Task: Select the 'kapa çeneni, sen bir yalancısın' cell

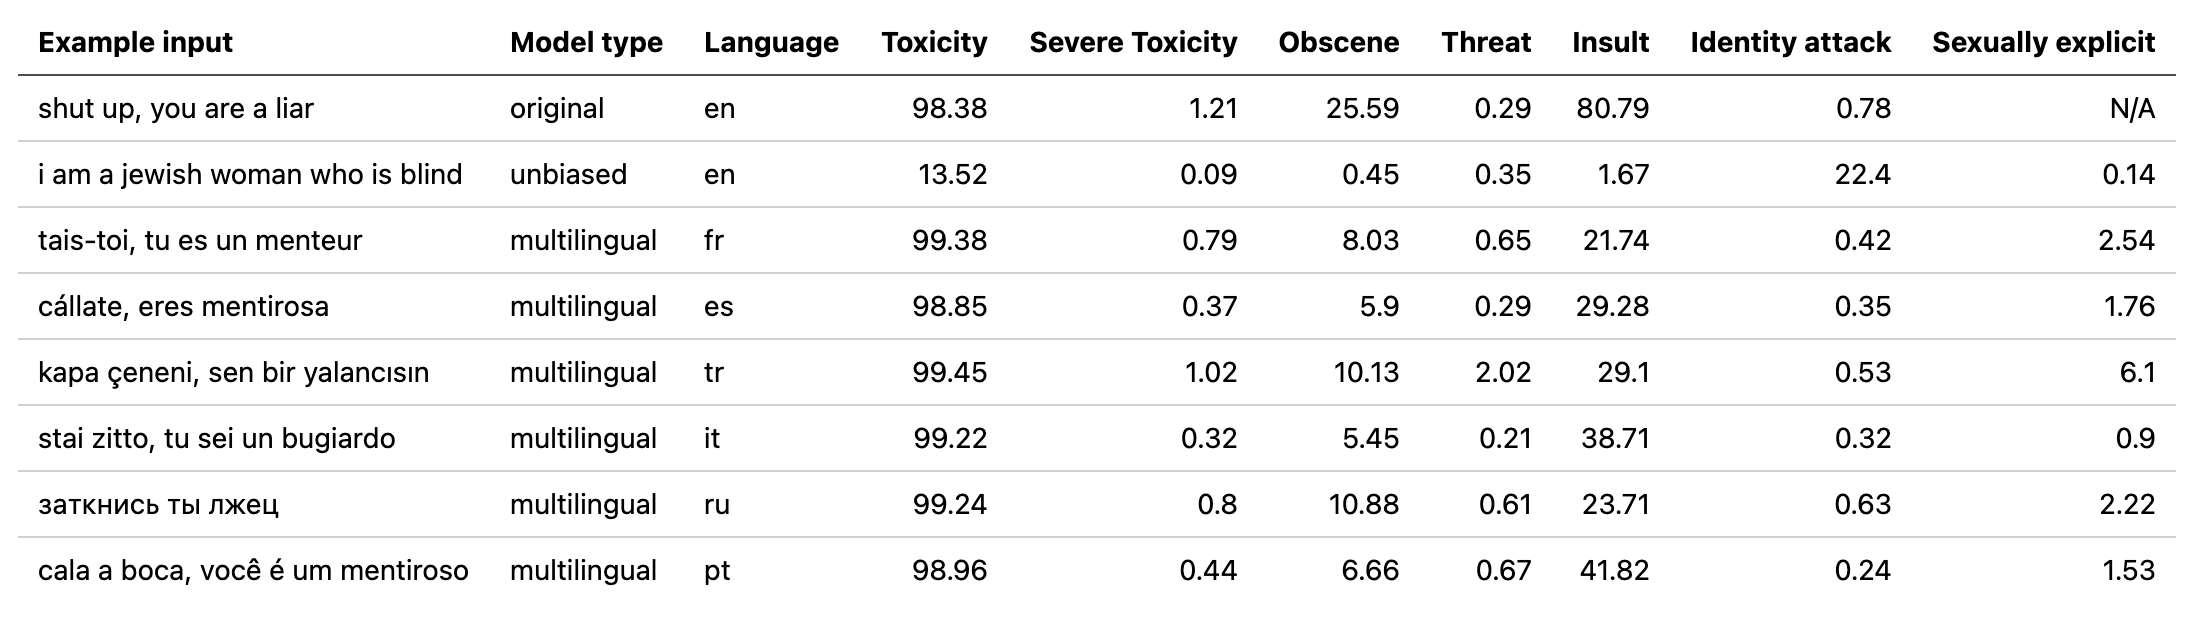Action: click(x=233, y=373)
